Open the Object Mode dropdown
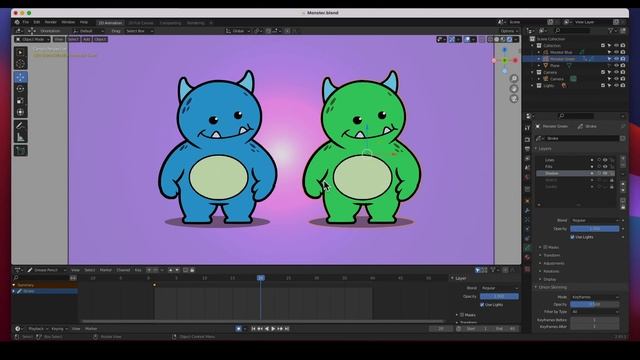The width and height of the screenshot is (640, 360). (32, 39)
